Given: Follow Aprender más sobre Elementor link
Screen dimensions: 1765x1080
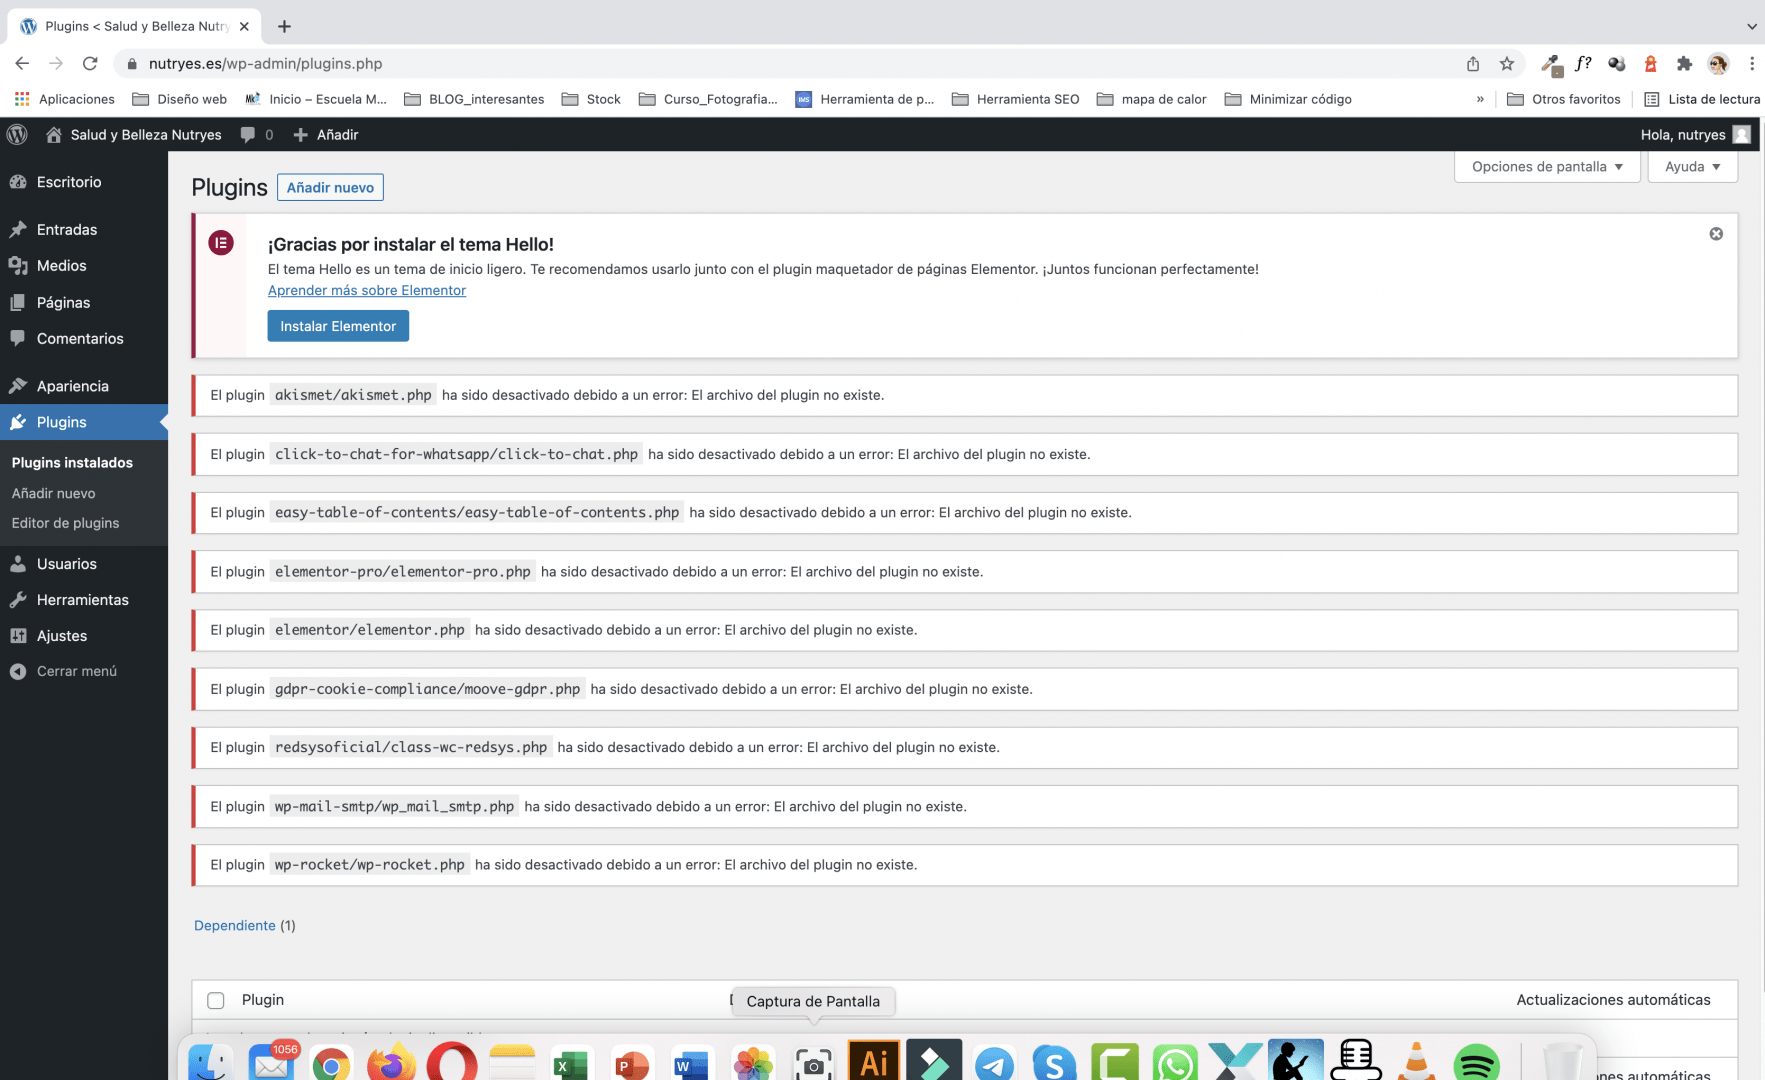Looking at the screenshot, I should coord(367,290).
